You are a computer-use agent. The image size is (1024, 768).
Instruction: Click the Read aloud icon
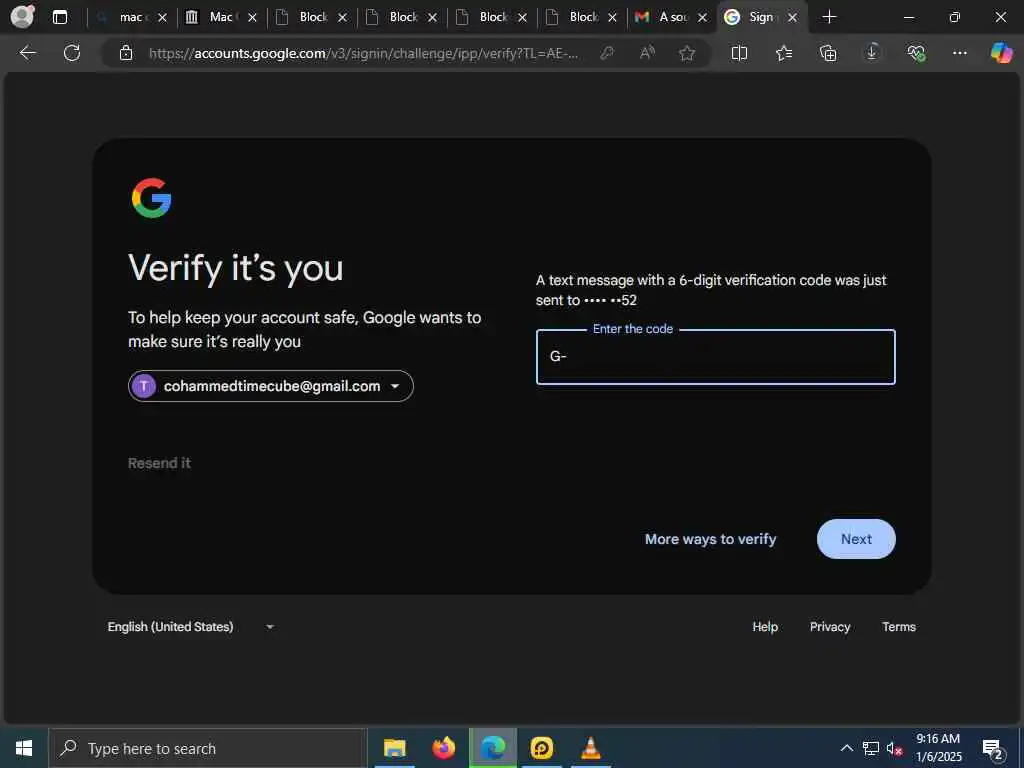pyautogui.click(x=647, y=53)
